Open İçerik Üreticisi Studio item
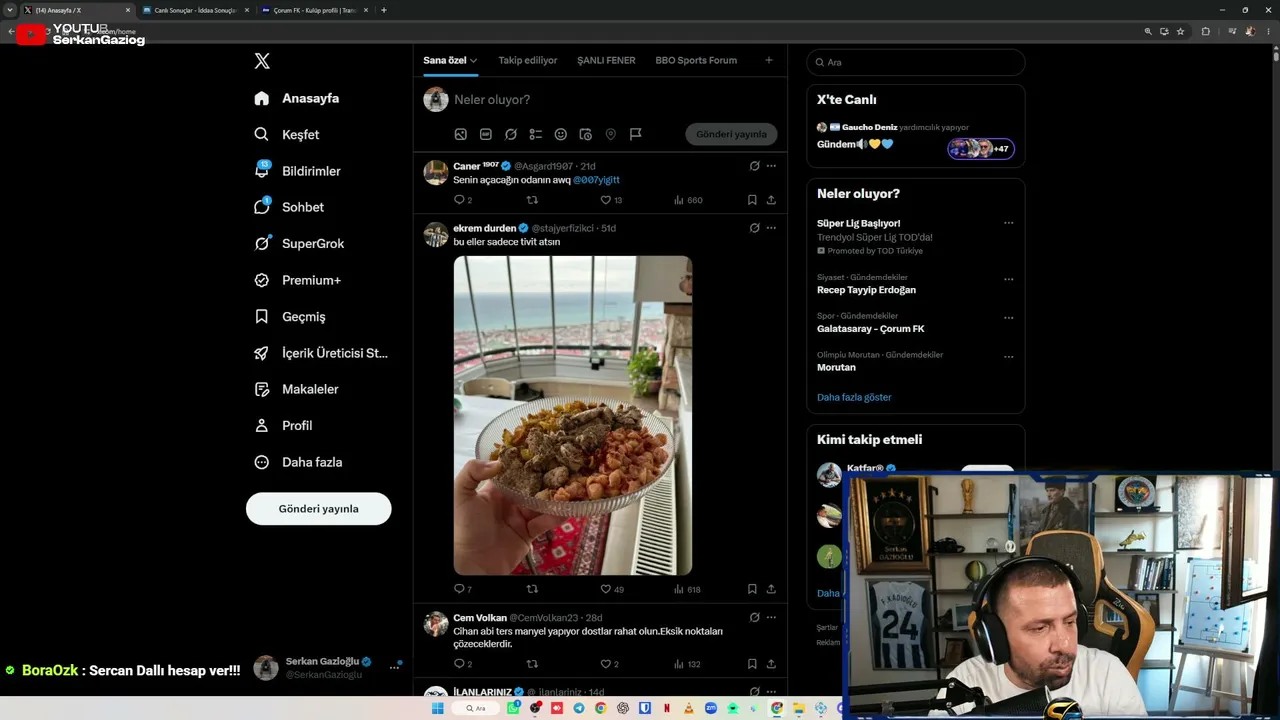Image resolution: width=1280 pixels, height=720 pixels. (x=320, y=353)
